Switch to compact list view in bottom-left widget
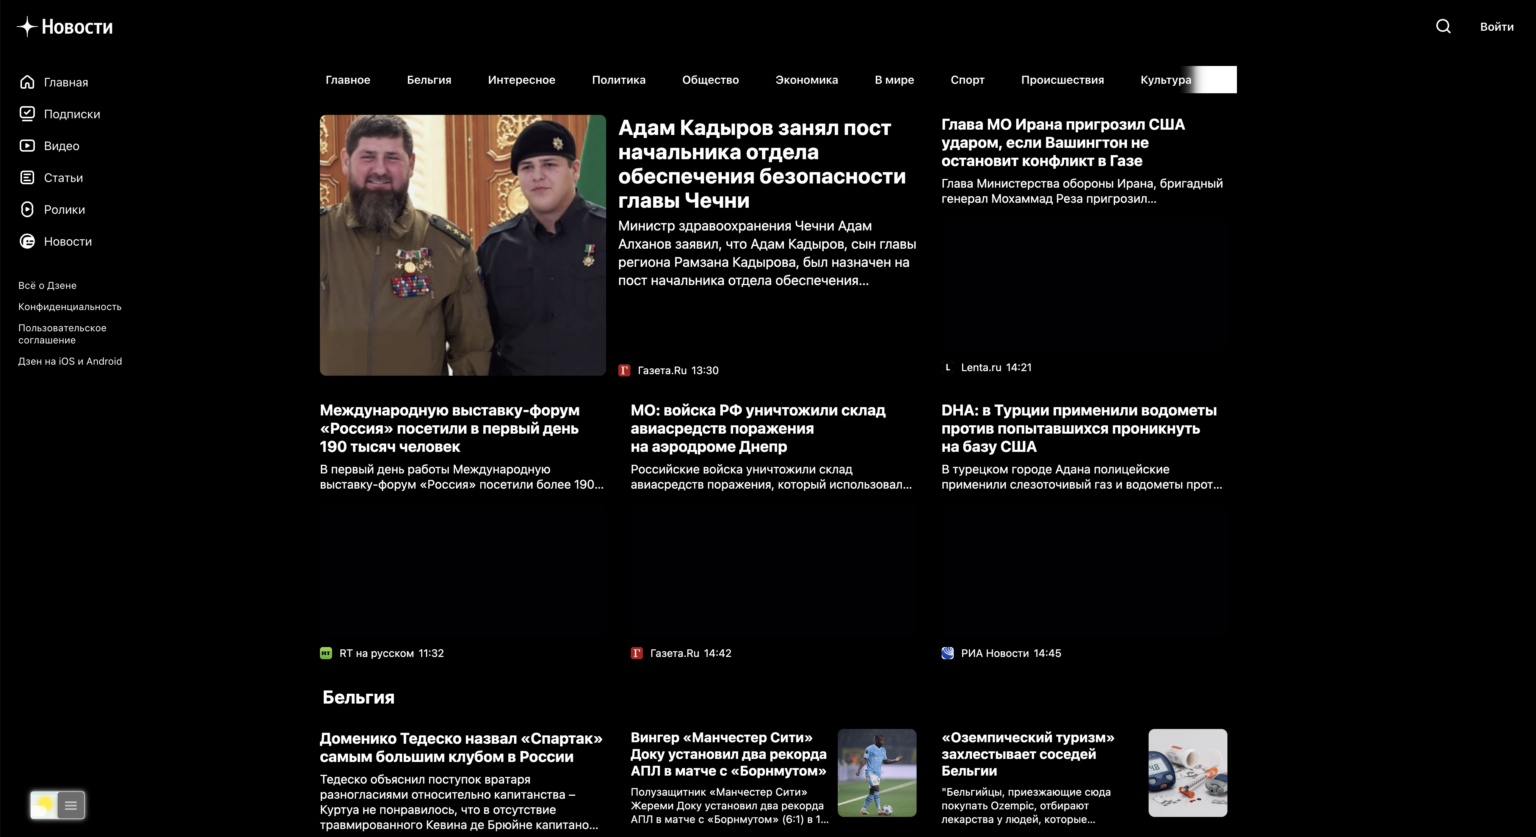 (x=70, y=805)
